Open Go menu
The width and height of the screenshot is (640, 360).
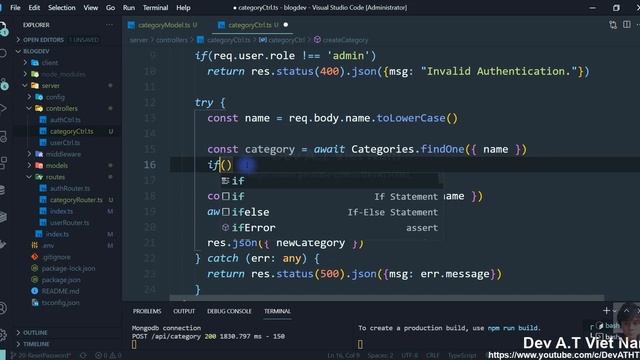(x=110, y=7)
